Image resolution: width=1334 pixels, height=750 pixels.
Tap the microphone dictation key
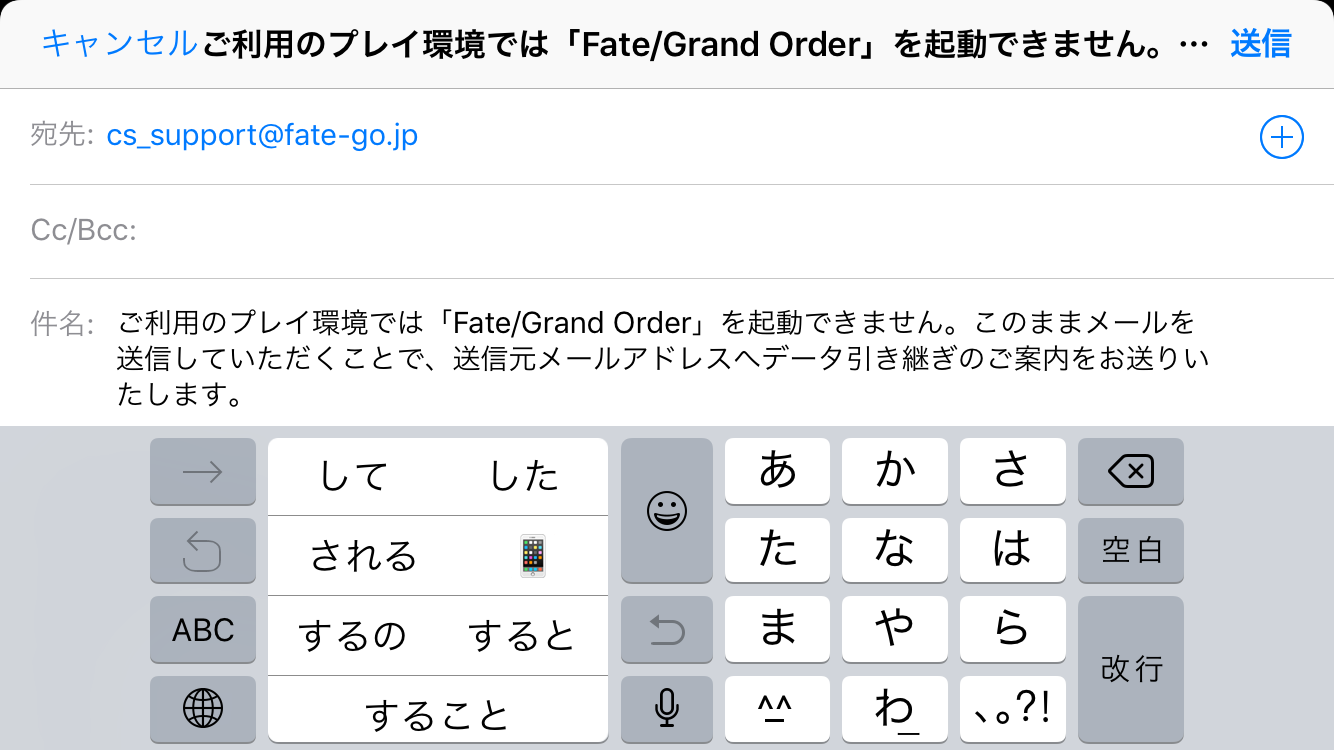[666, 708]
